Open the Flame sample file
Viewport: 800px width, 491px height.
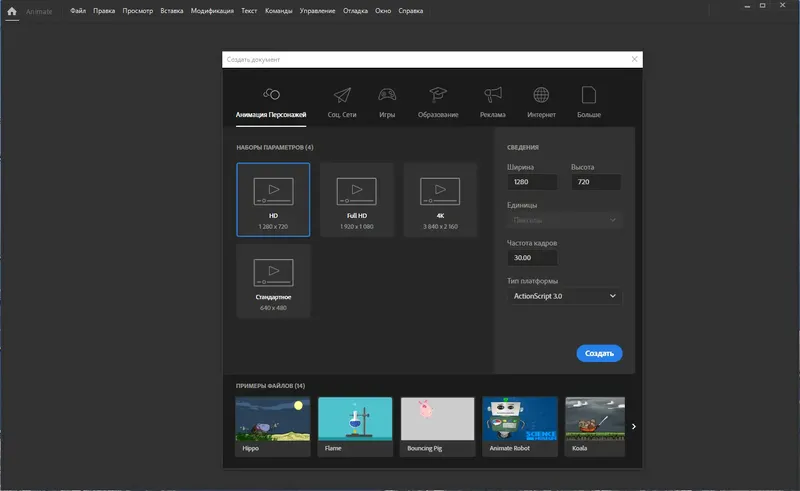[x=355, y=427]
